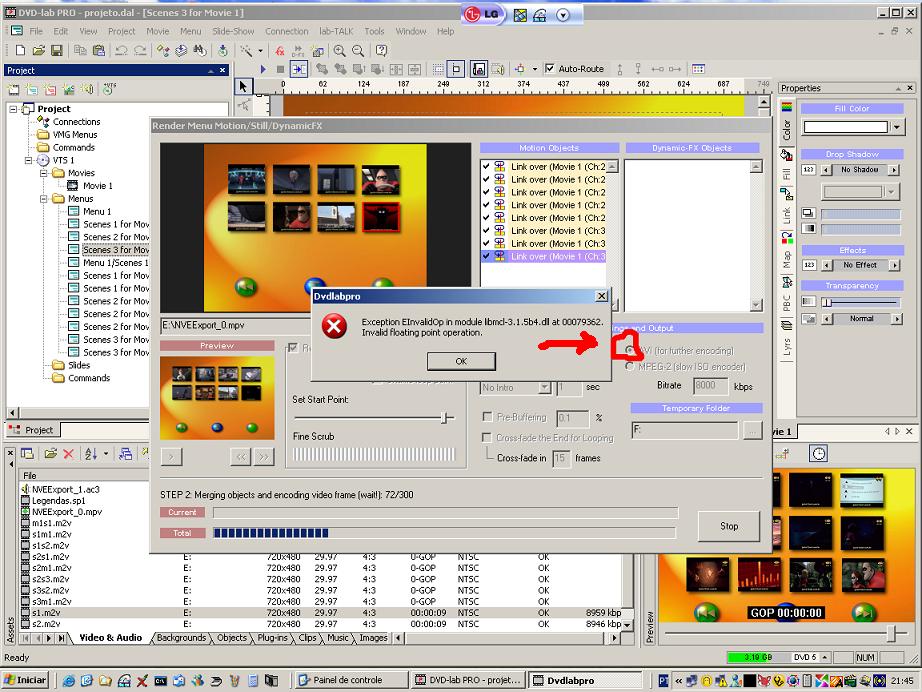Uncheck the second Link over motion object
Image resolution: width=922 pixels, height=692 pixels.
coord(486,179)
